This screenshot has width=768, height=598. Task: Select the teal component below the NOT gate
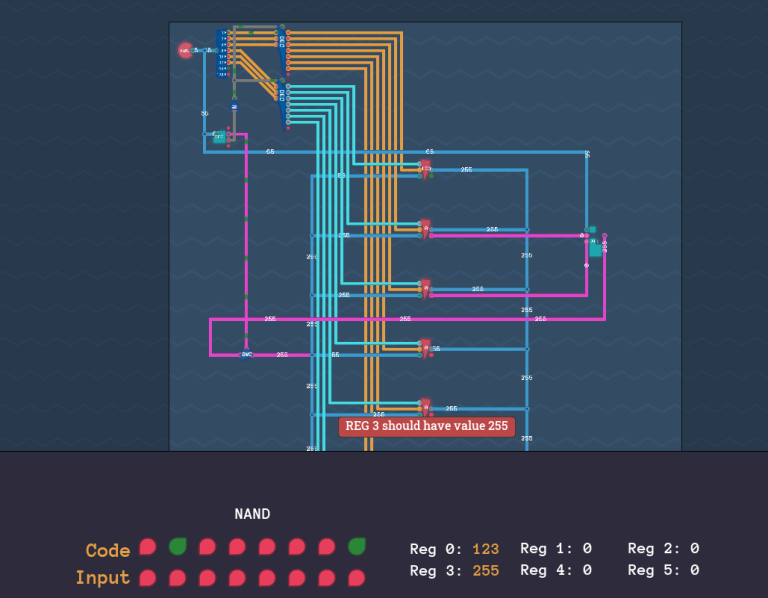click(219, 137)
